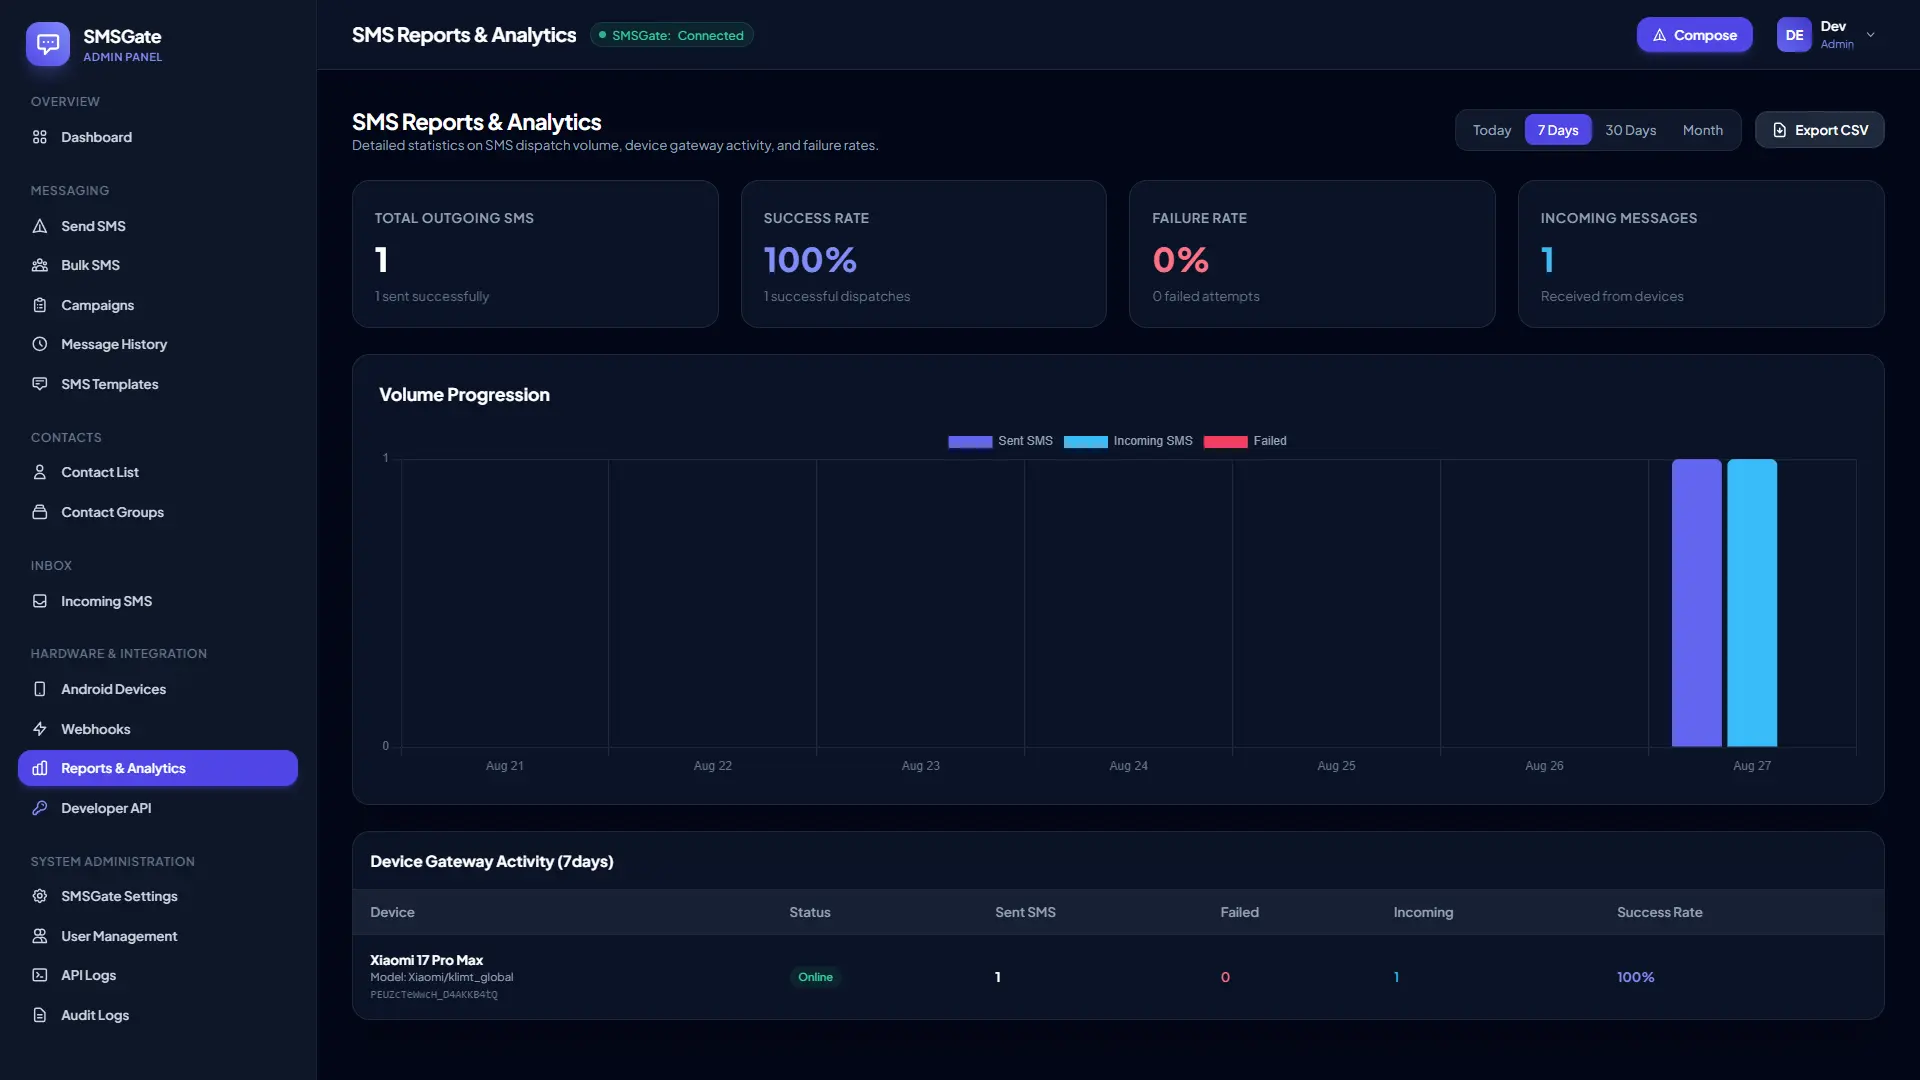The height and width of the screenshot is (1080, 1920).
Task: Open the DE avatar account dropdown
Action: 1794,35
